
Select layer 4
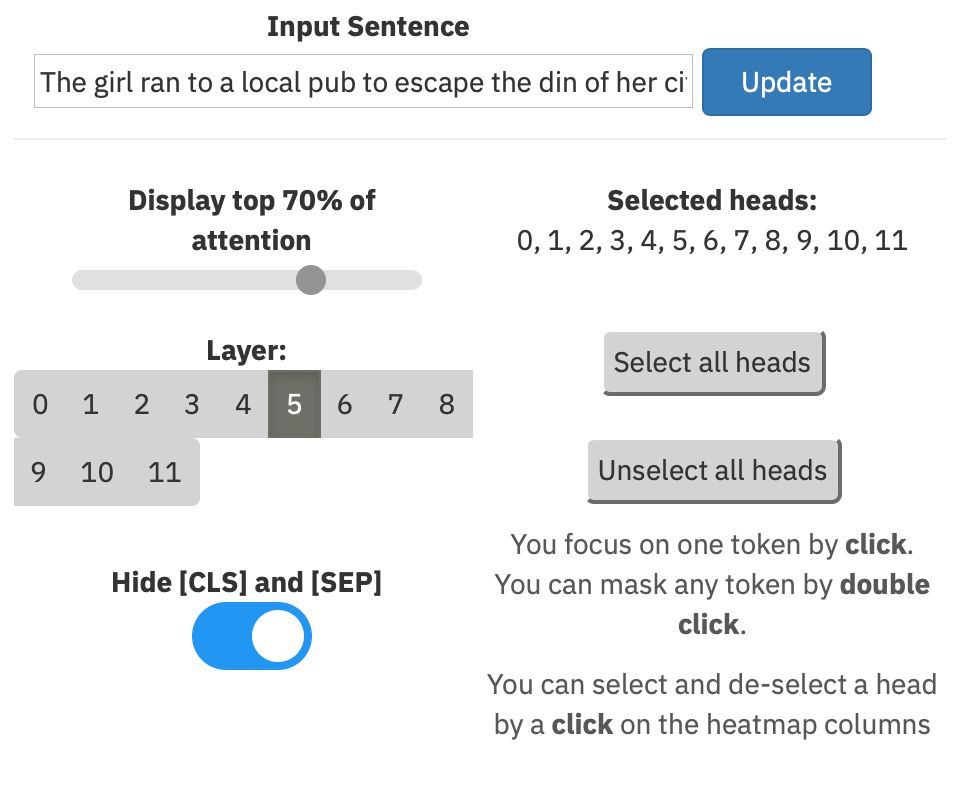[242, 404]
